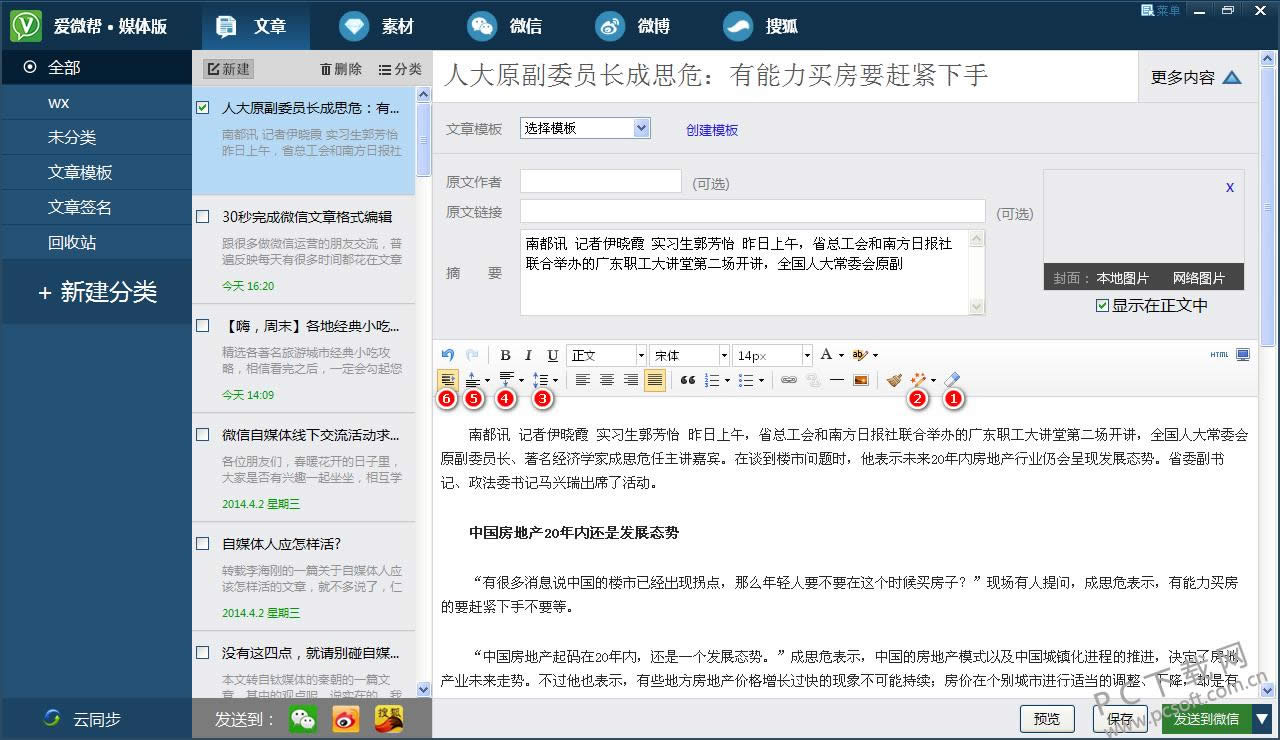This screenshot has height=740, width=1280.
Task: Enter fullscreen editor mode
Action: (x=1243, y=355)
